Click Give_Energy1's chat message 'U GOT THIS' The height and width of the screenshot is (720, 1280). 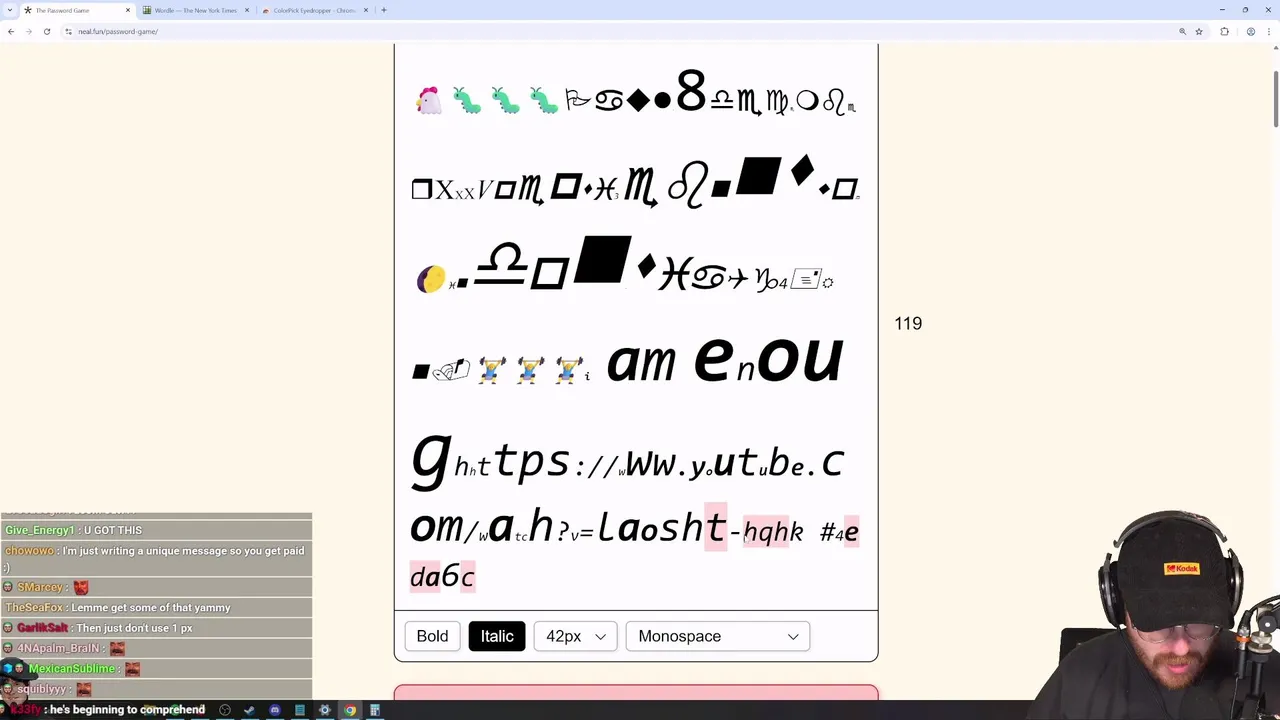point(113,530)
